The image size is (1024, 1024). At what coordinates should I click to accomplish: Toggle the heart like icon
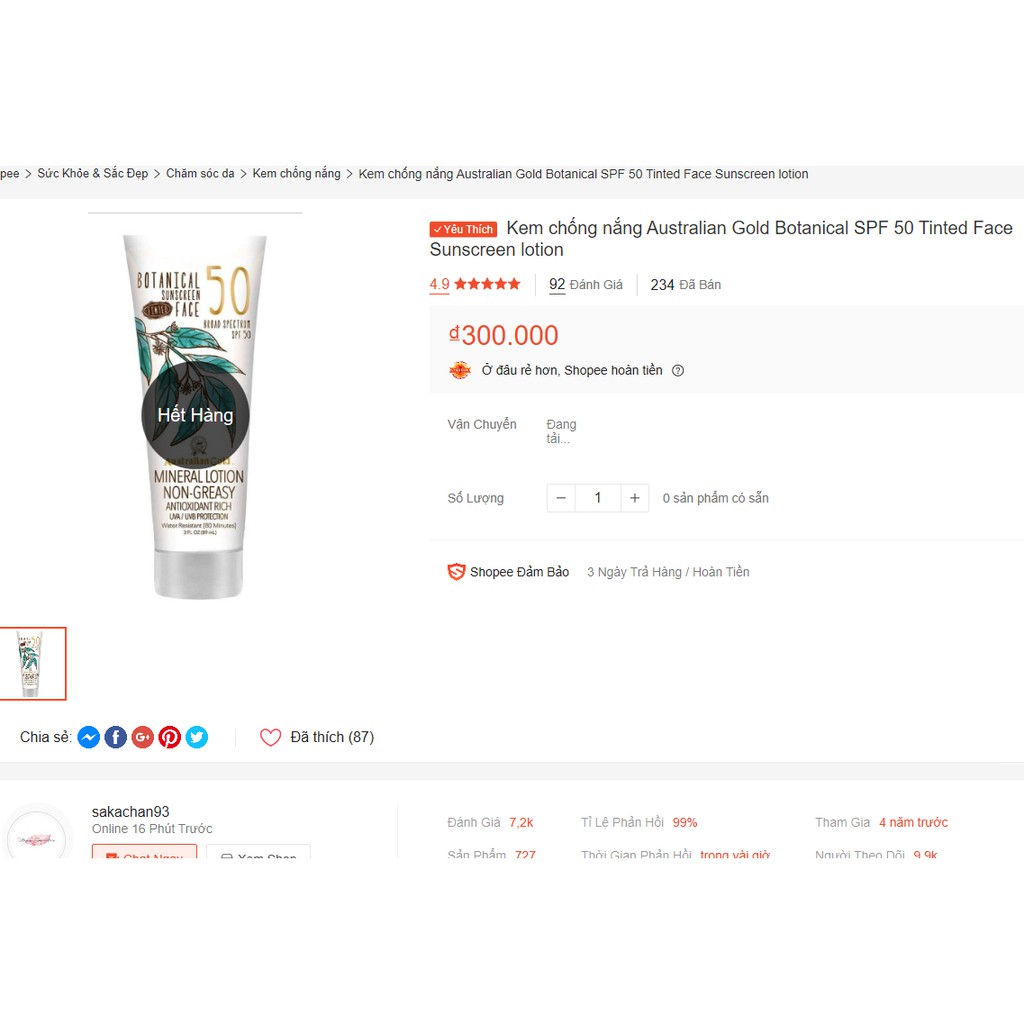tap(270, 737)
